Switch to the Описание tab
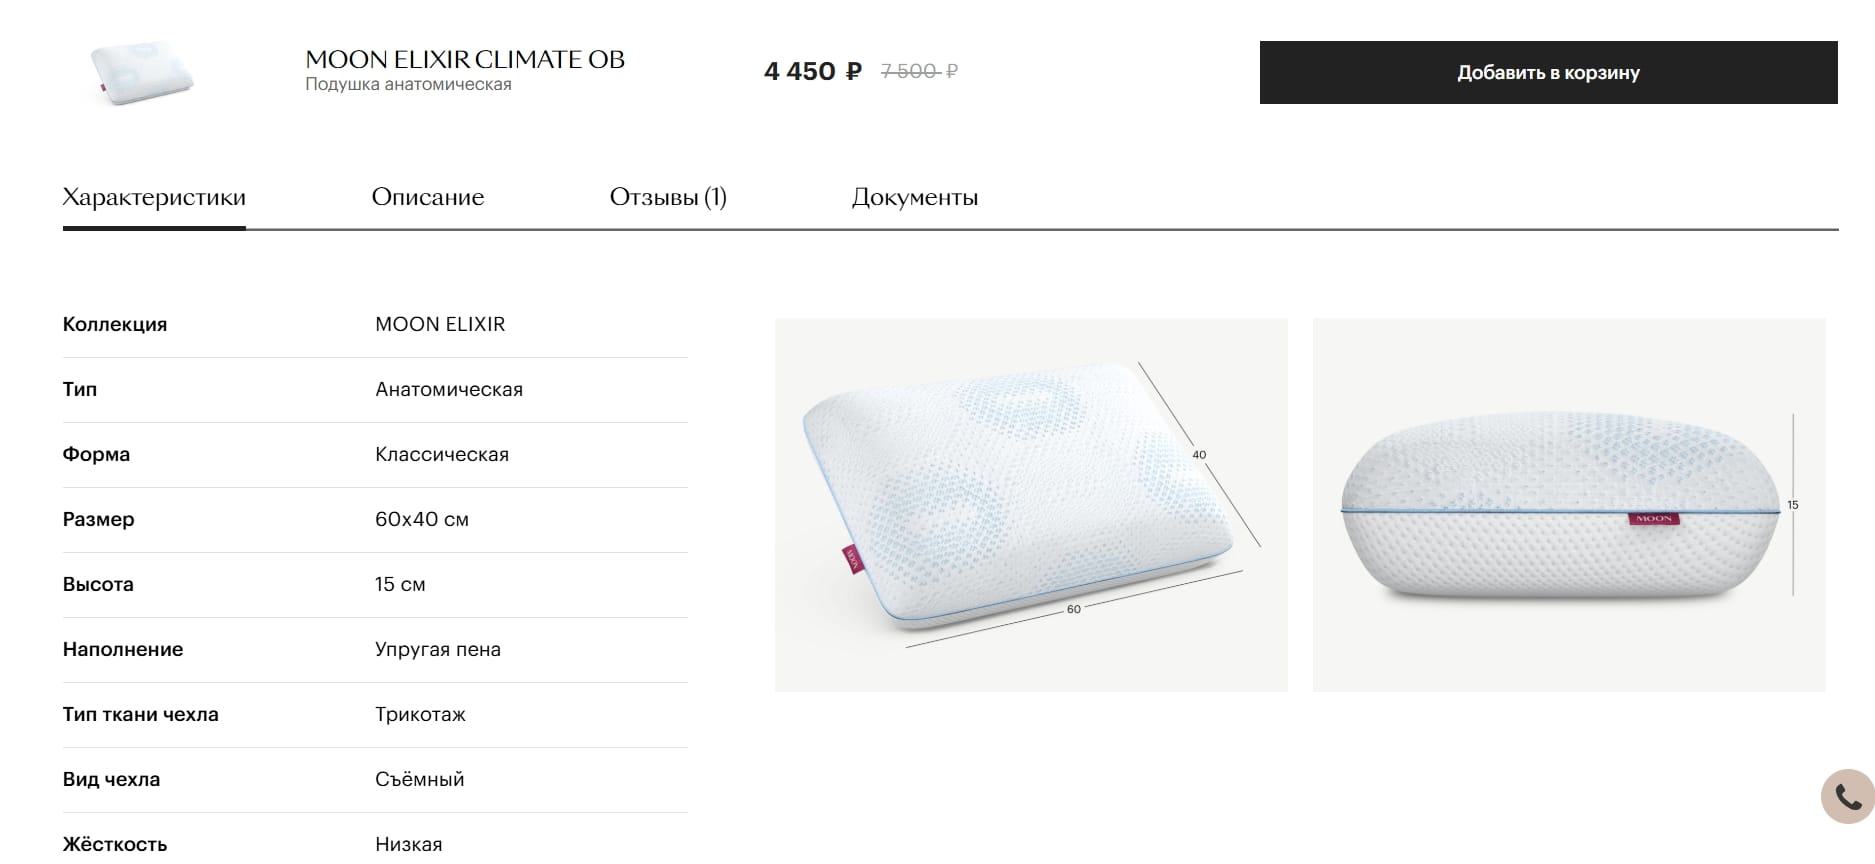Screen dimensions: 1875x864 (x=428, y=197)
